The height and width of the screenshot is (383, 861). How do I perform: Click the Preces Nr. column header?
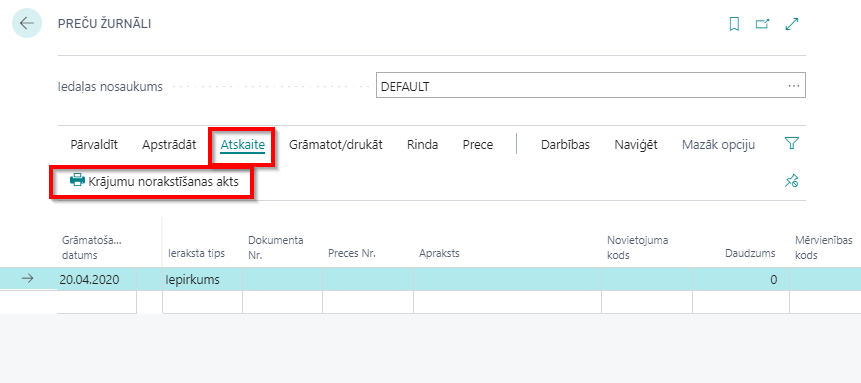coord(351,253)
